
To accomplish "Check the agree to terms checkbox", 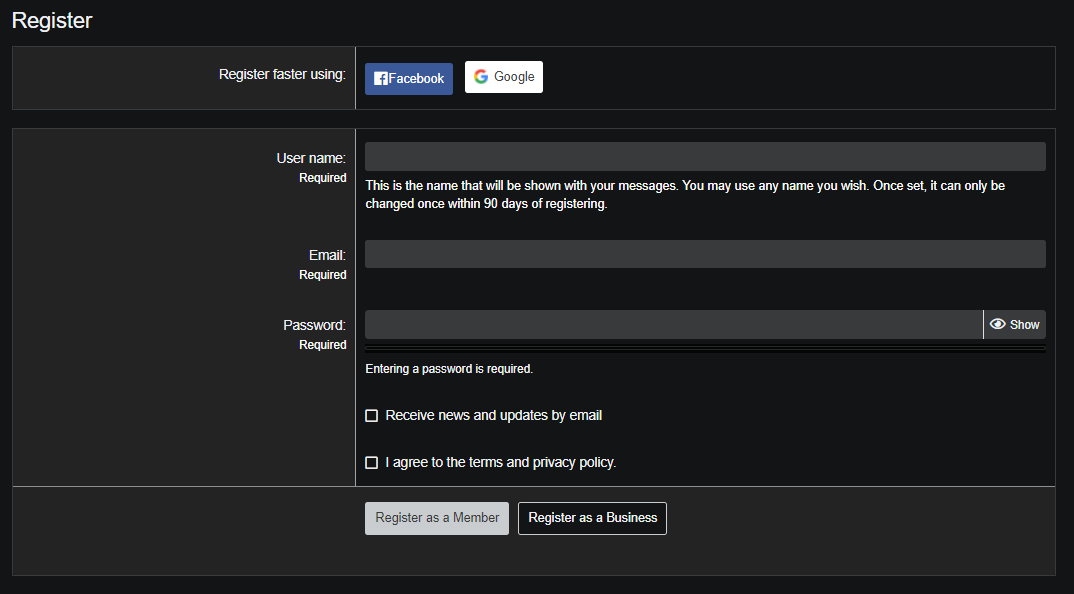I will (372, 462).
